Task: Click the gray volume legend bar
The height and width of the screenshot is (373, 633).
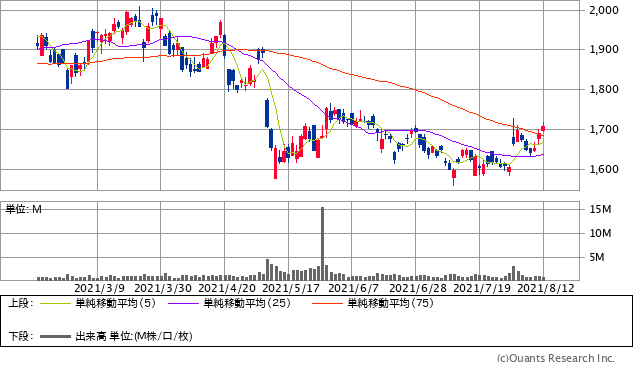Action: coord(55,336)
